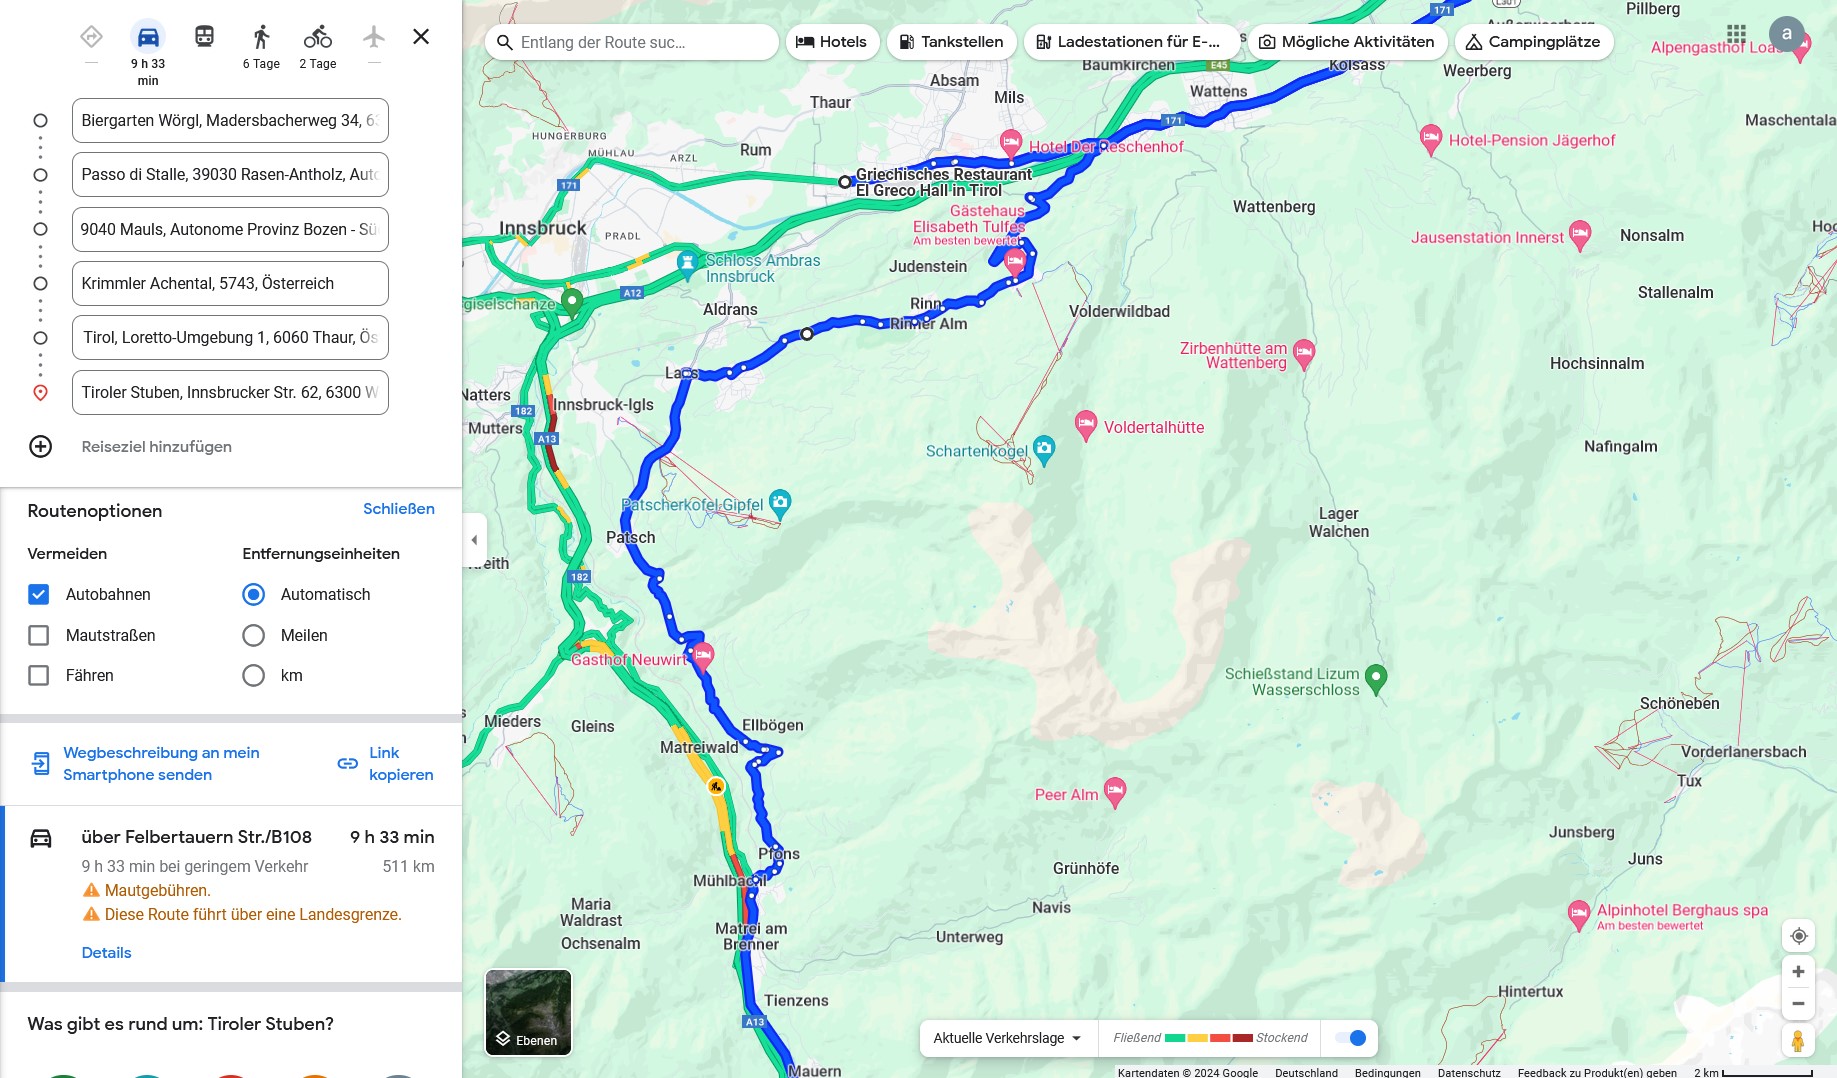Uncheck the Autobahnen avoid checkbox
This screenshot has width=1837, height=1078.
click(x=38, y=595)
